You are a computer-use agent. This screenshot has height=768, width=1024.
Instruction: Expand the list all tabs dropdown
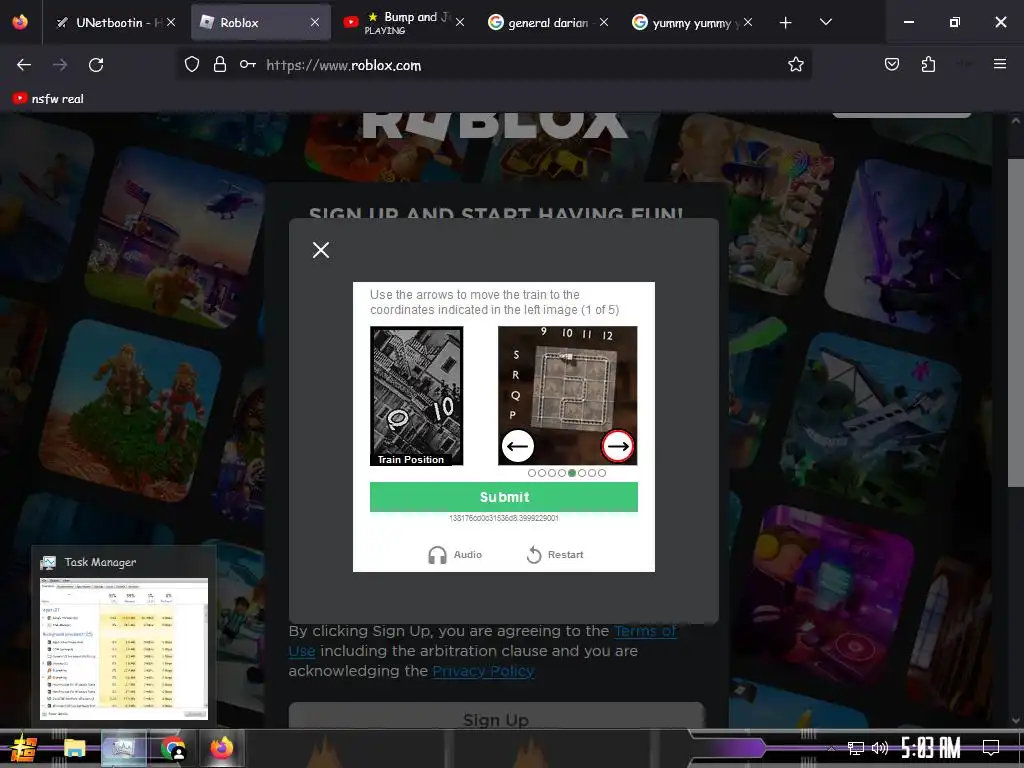pyautogui.click(x=825, y=22)
